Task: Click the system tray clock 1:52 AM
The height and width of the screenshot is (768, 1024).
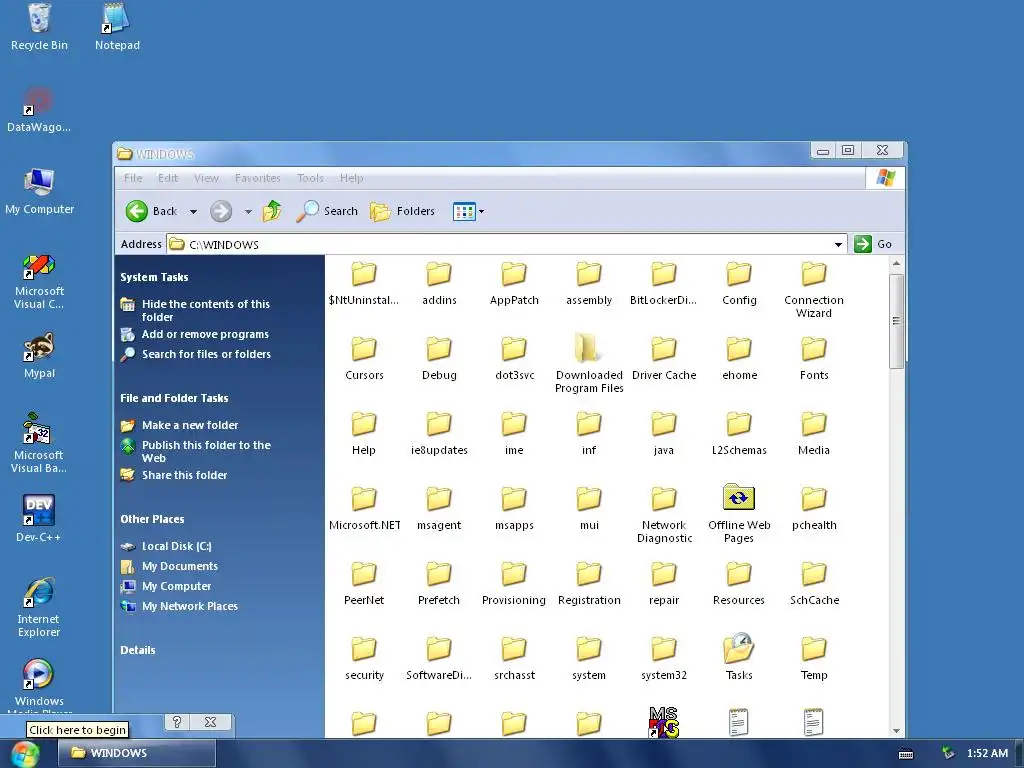Action: (x=987, y=753)
